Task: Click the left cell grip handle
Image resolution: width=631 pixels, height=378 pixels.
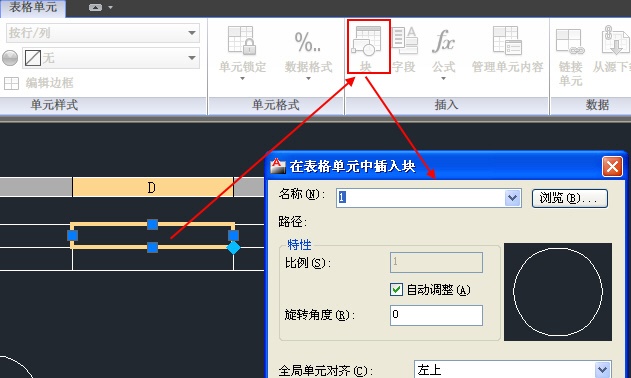Action: [x=72, y=235]
